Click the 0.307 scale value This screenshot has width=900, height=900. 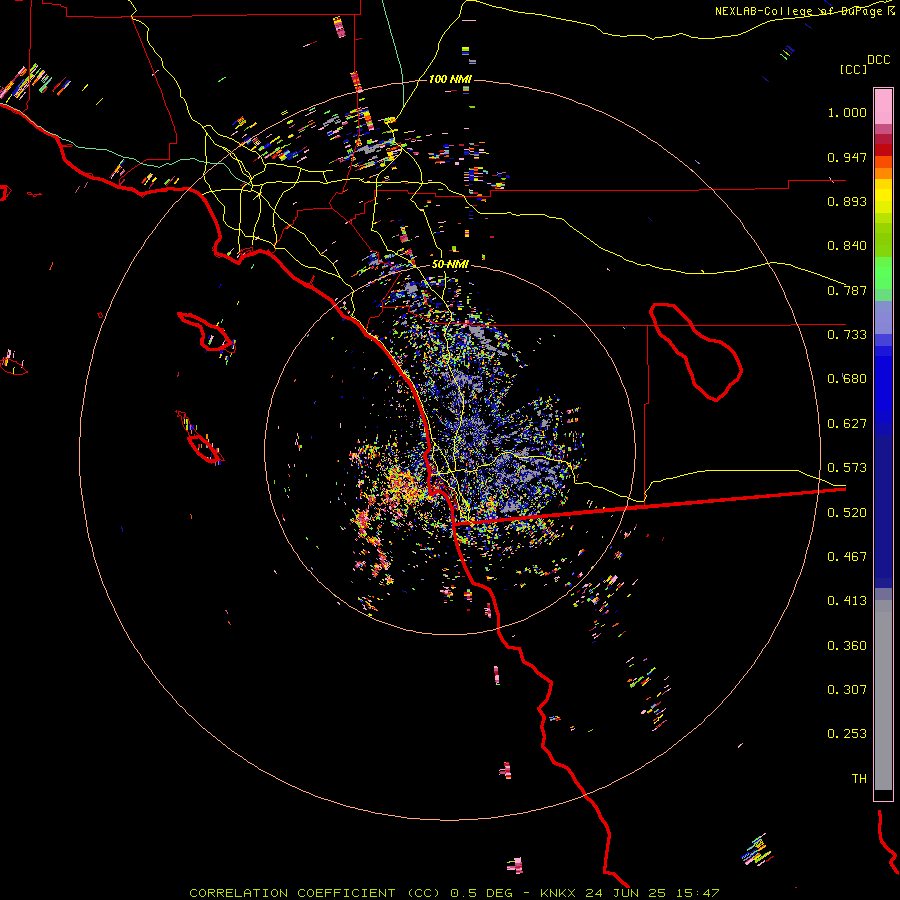click(x=847, y=690)
